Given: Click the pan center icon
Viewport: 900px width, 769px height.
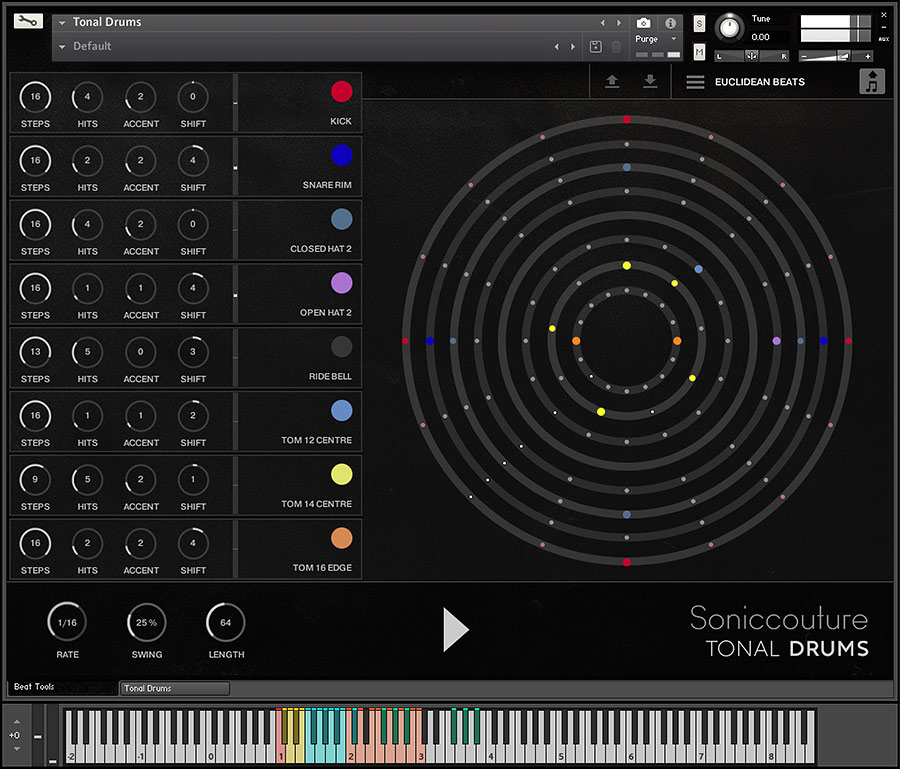Looking at the screenshot, I should (x=751, y=56).
